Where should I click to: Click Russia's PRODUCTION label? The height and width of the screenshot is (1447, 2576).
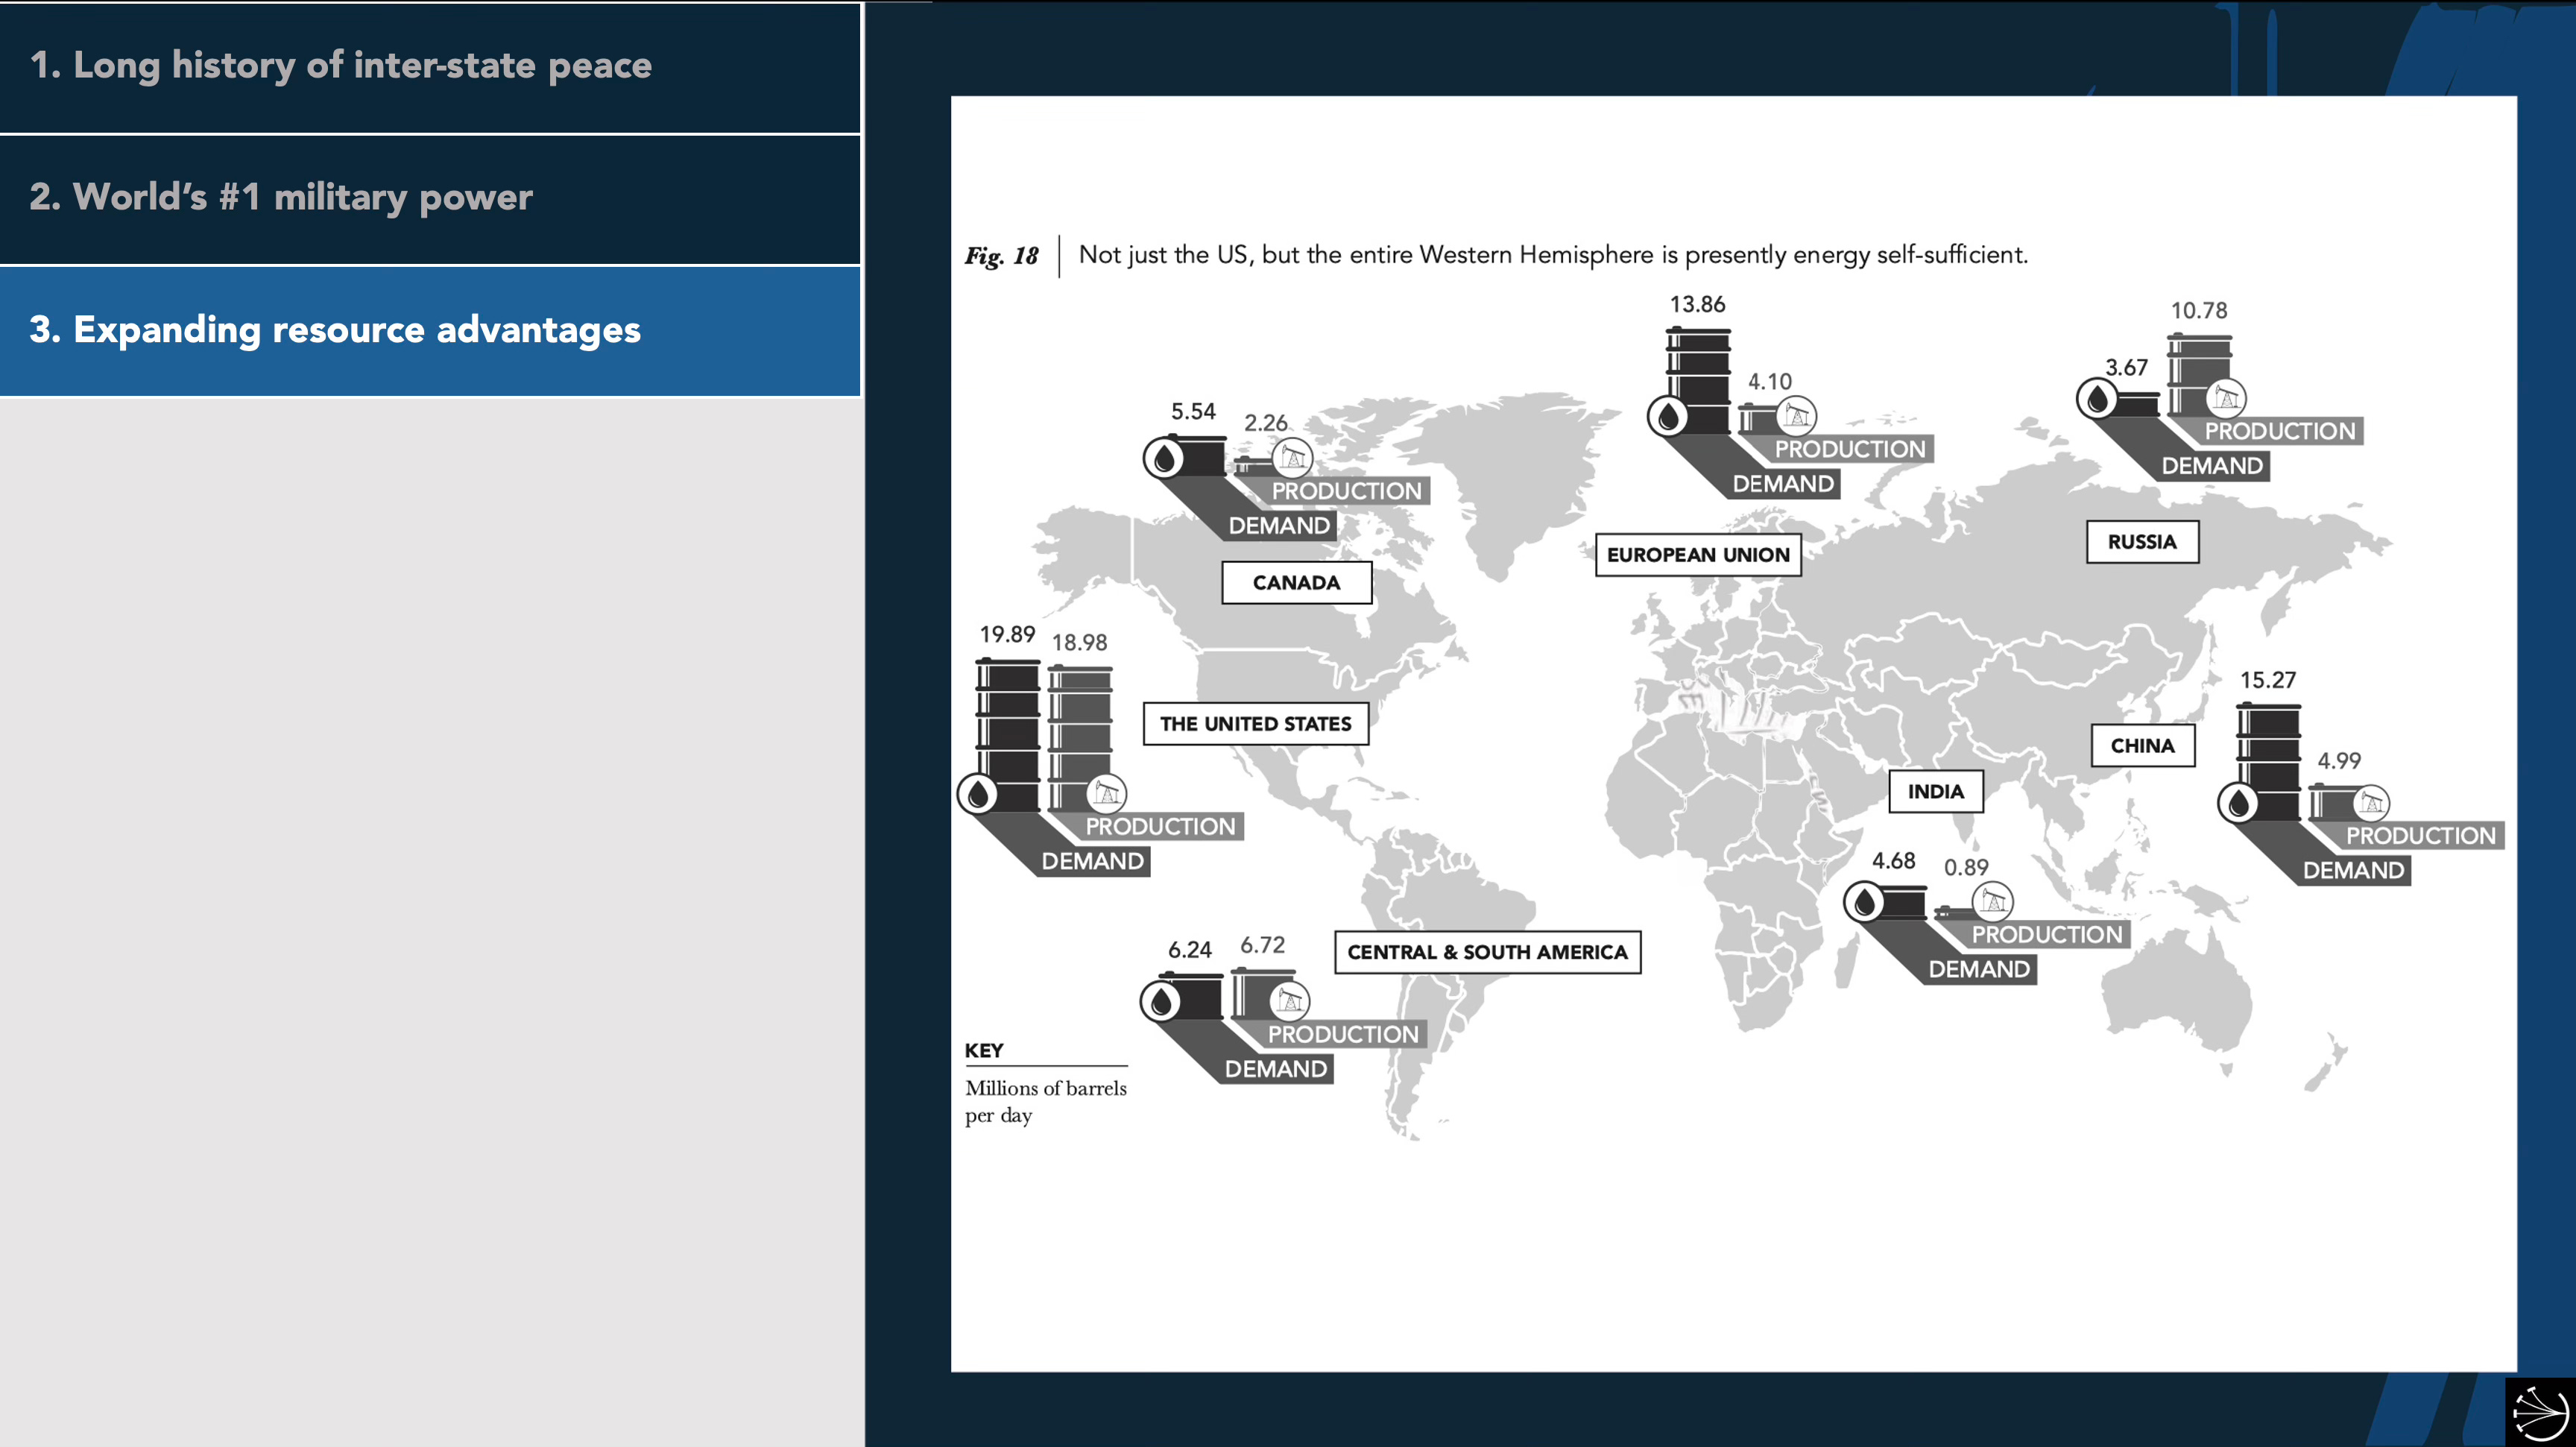[2280, 431]
